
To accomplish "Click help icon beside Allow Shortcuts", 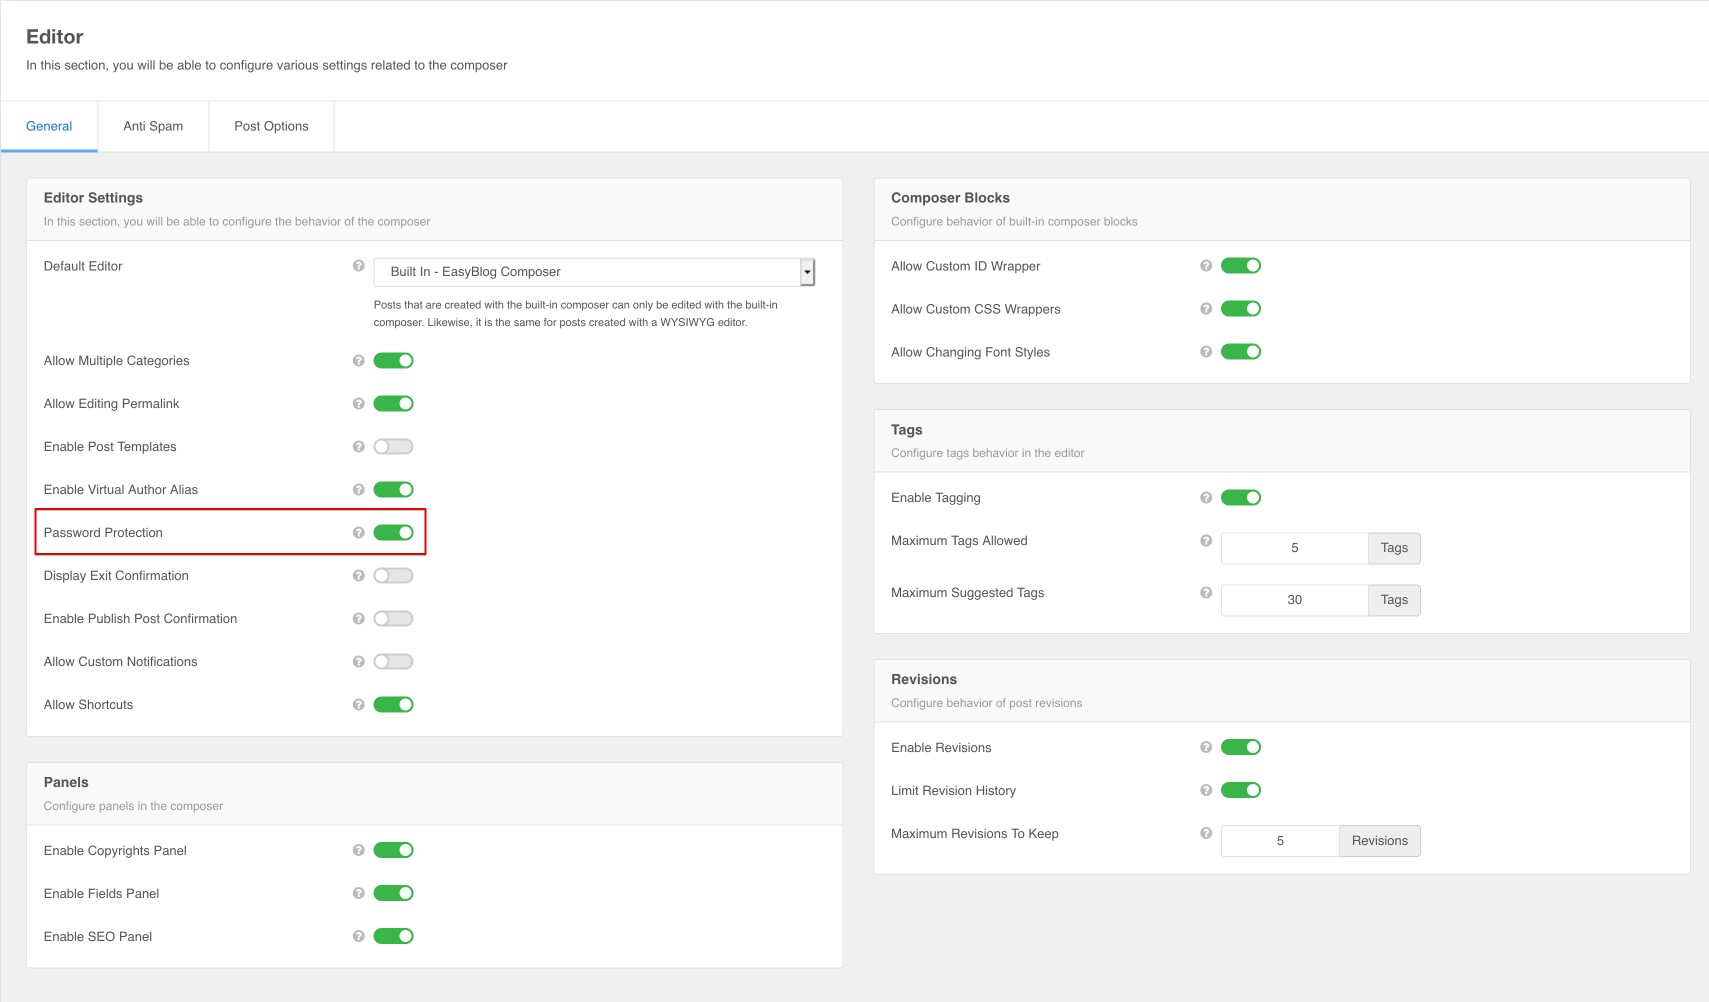I will (358, 705).
